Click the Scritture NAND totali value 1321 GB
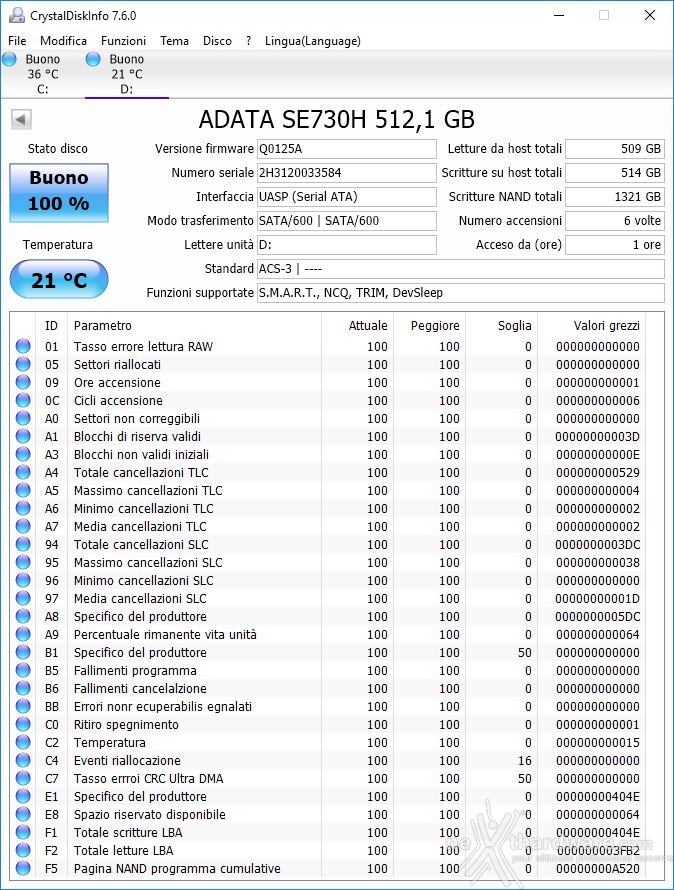Screen dimensions: 674x890 pyautogui.click(x=614, y=197)
